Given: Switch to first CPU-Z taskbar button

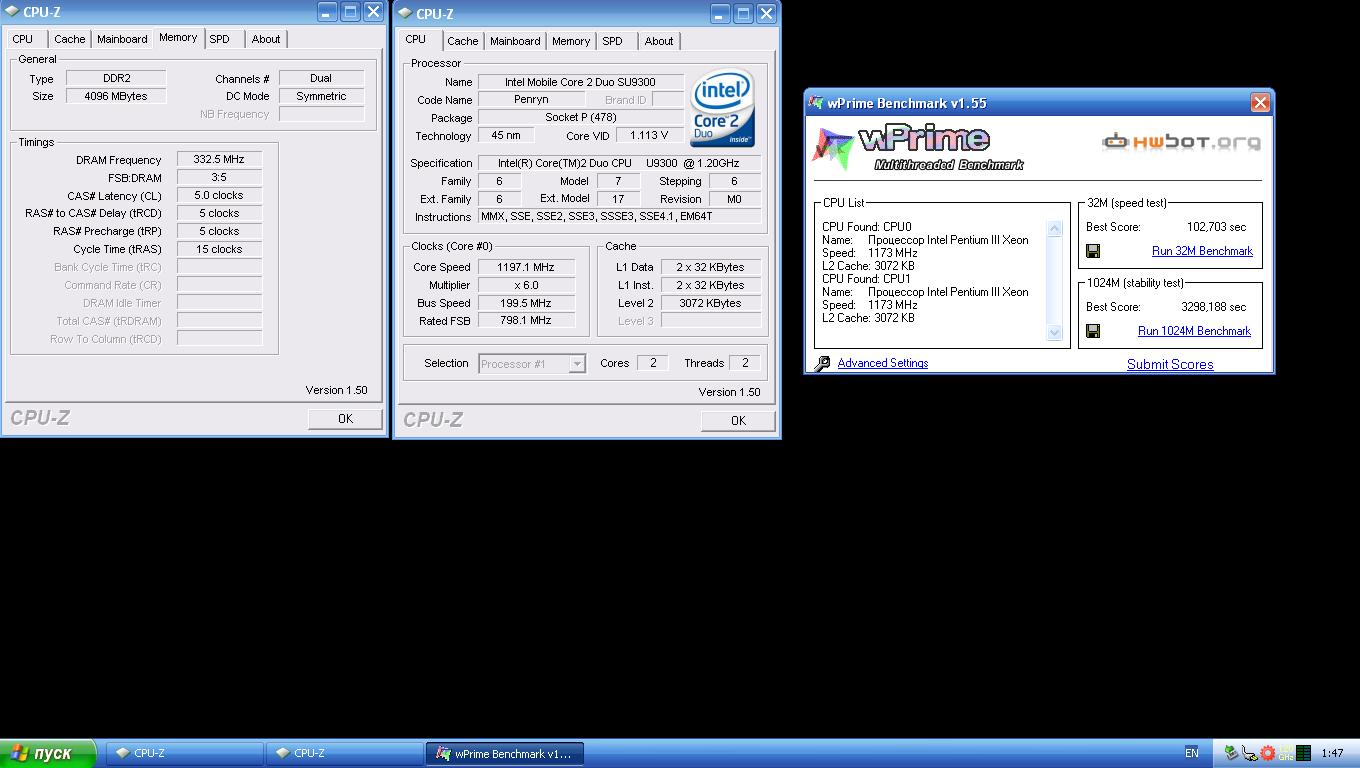Looking at the screenshot, I should click(184, 753).
